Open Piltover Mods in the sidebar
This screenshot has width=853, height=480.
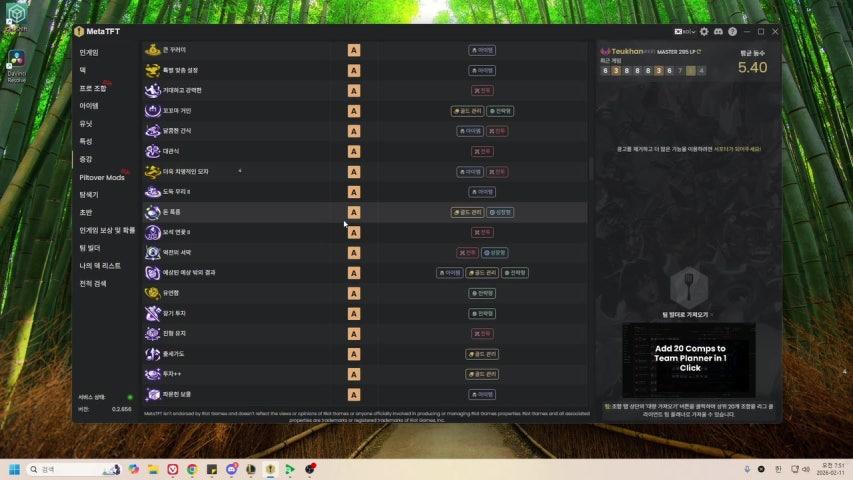[x=102, y=177]
